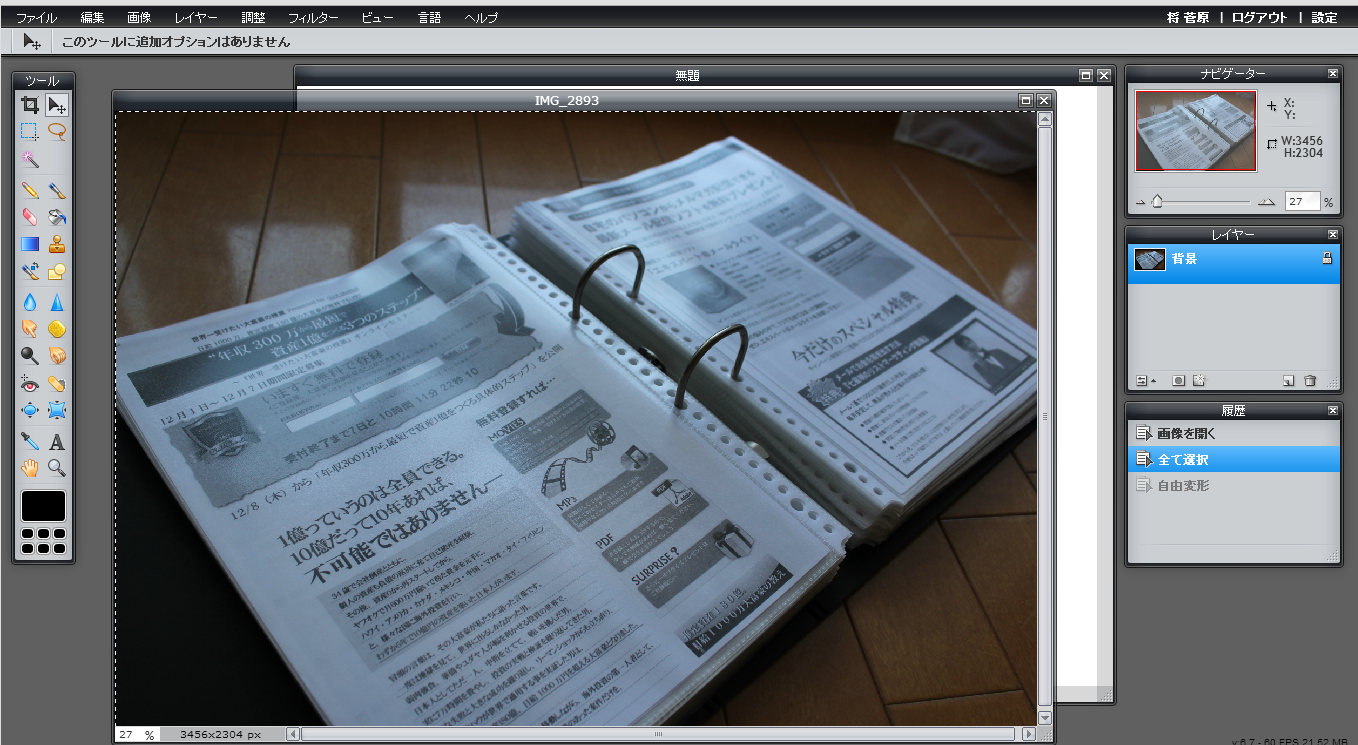Screen dimensions: 1358x745
Task: Select the Red Eye Reduction tool
Action: click(x=30, y=383)
